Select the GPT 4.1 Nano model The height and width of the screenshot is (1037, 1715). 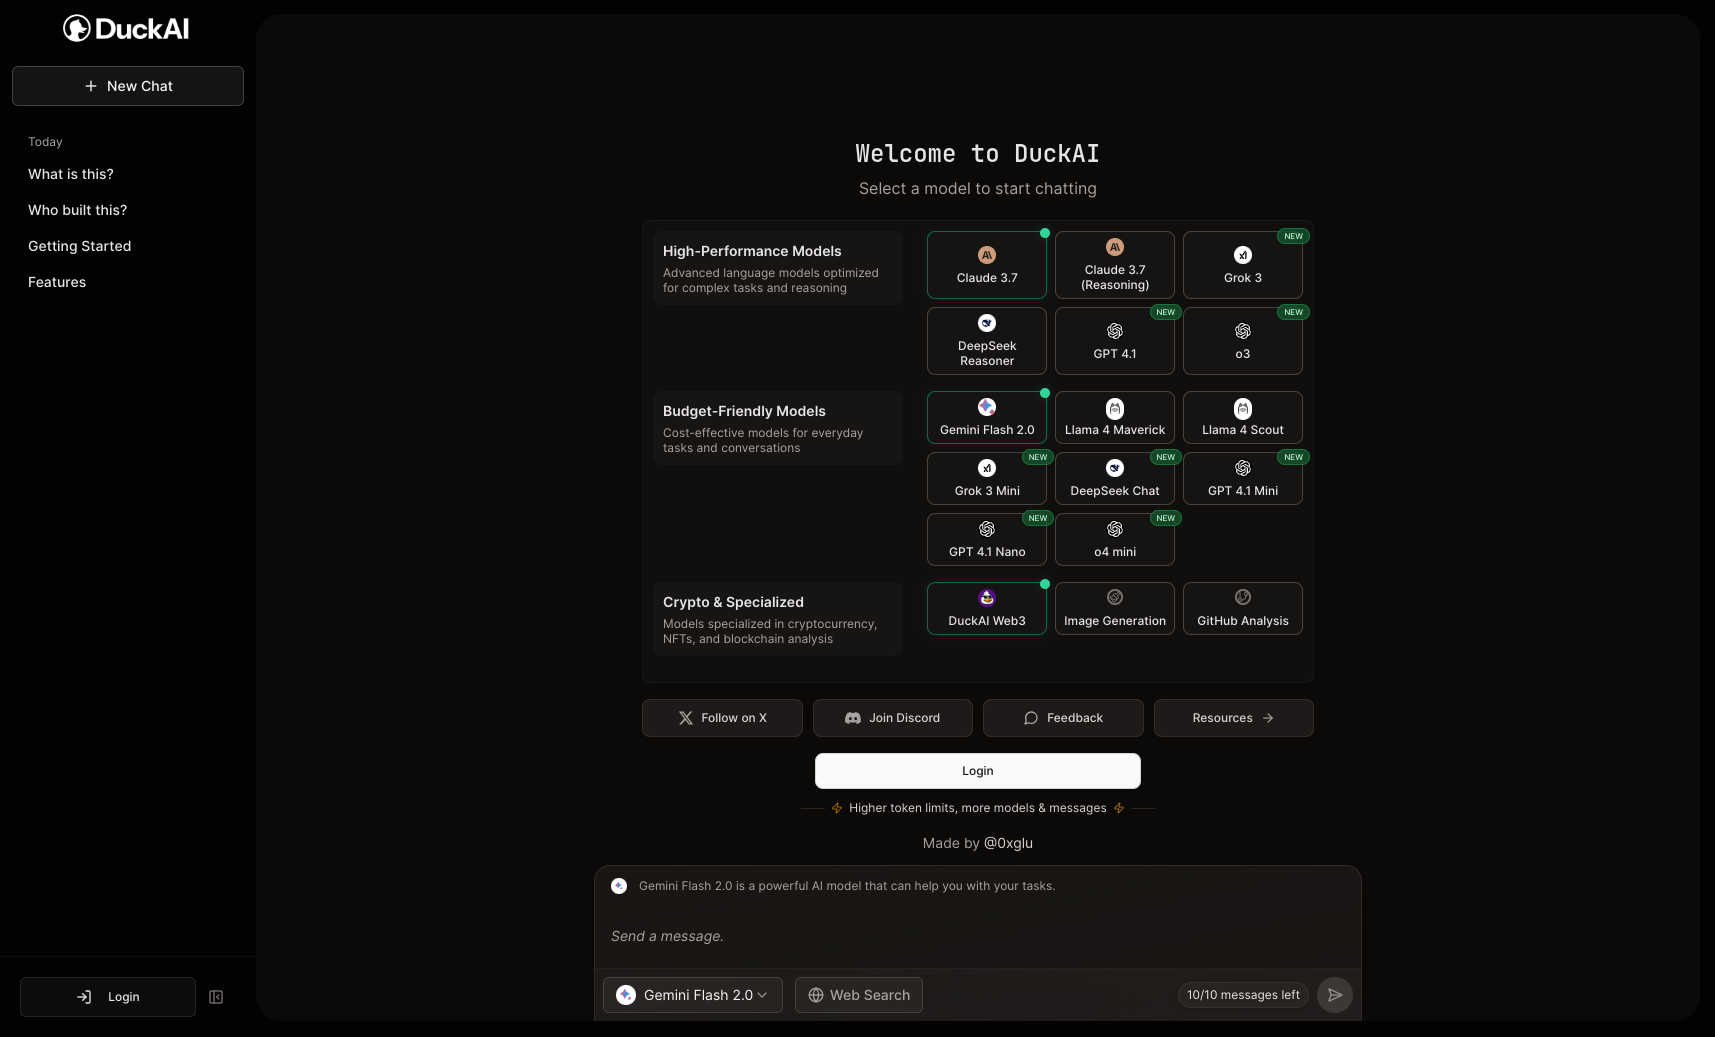[x=987, y=539]
